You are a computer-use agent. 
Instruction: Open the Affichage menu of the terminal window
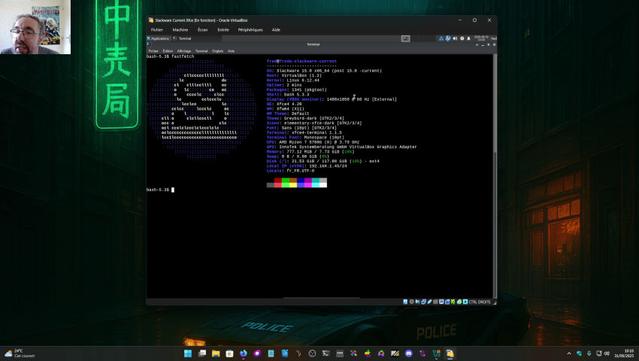[184, 51]
